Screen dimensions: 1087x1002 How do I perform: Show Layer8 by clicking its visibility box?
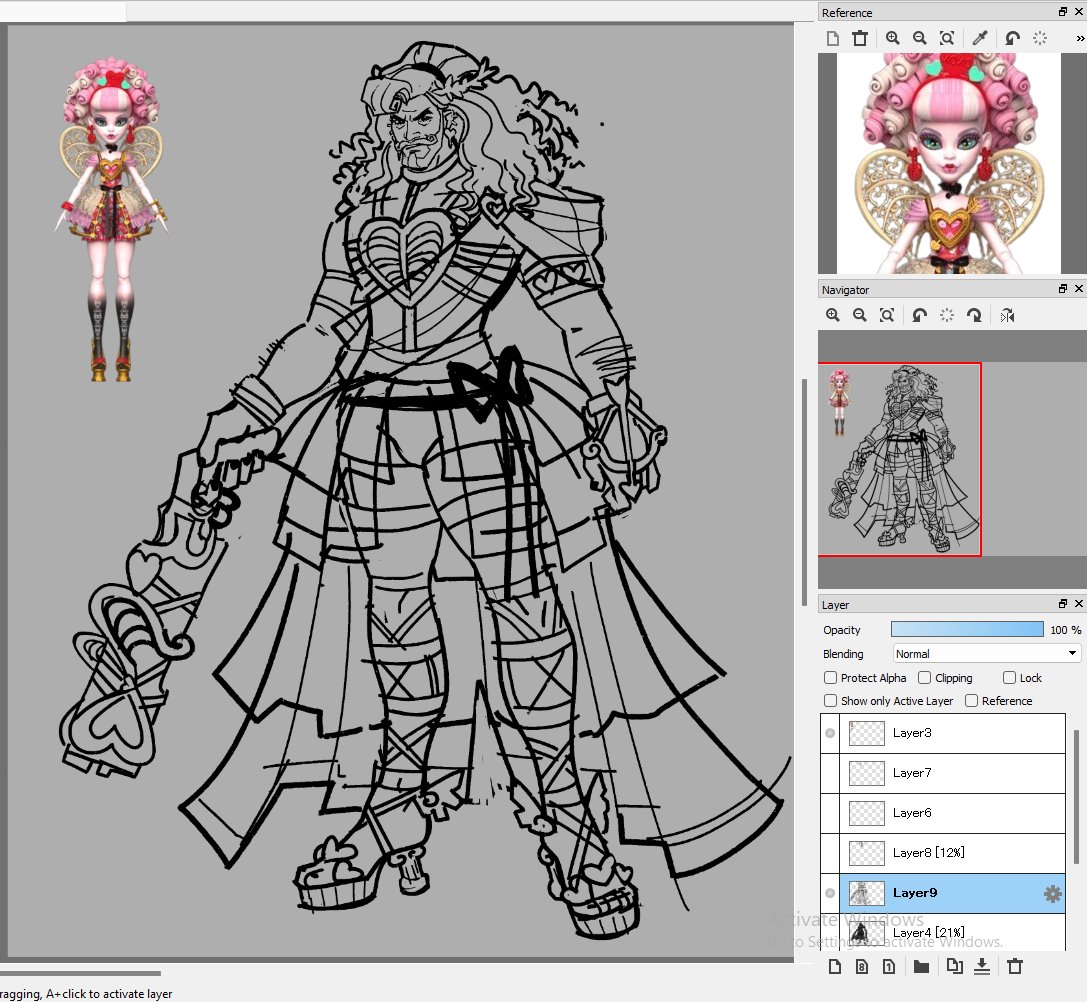point(830,853)
